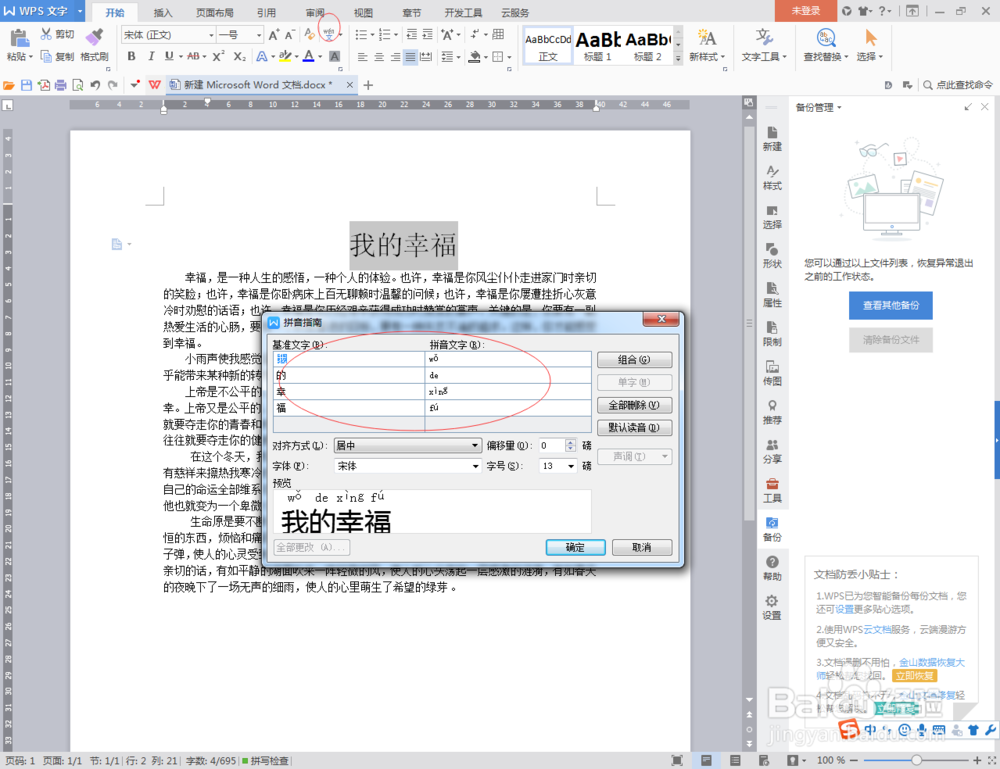Open the 分享 share sidebar icon
The width and height of the screenshot is (1000, 769).
click(772, 451)
